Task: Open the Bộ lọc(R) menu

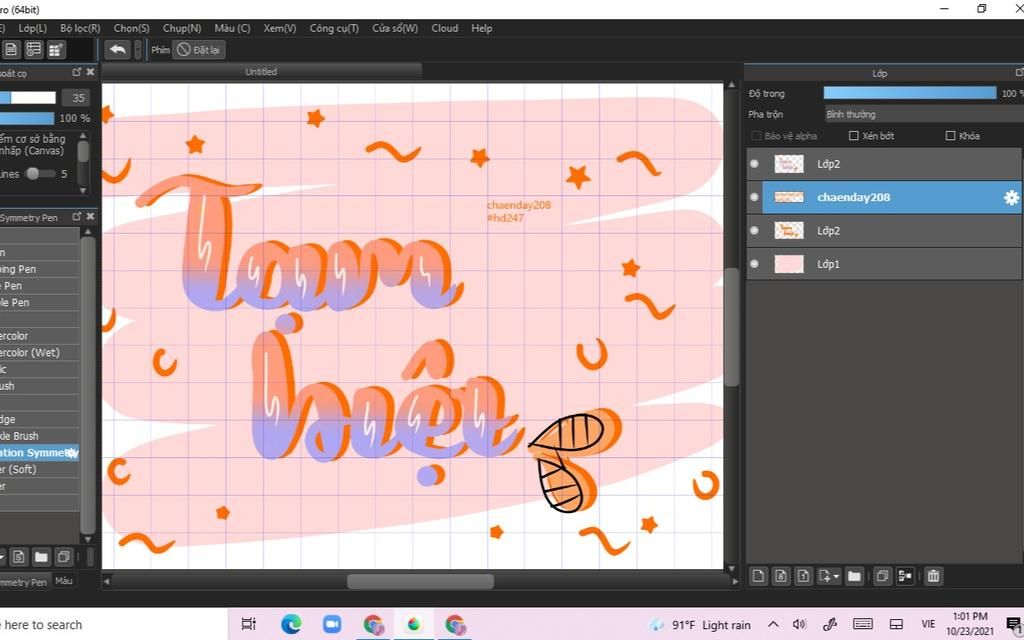Action: pos(80,28)
